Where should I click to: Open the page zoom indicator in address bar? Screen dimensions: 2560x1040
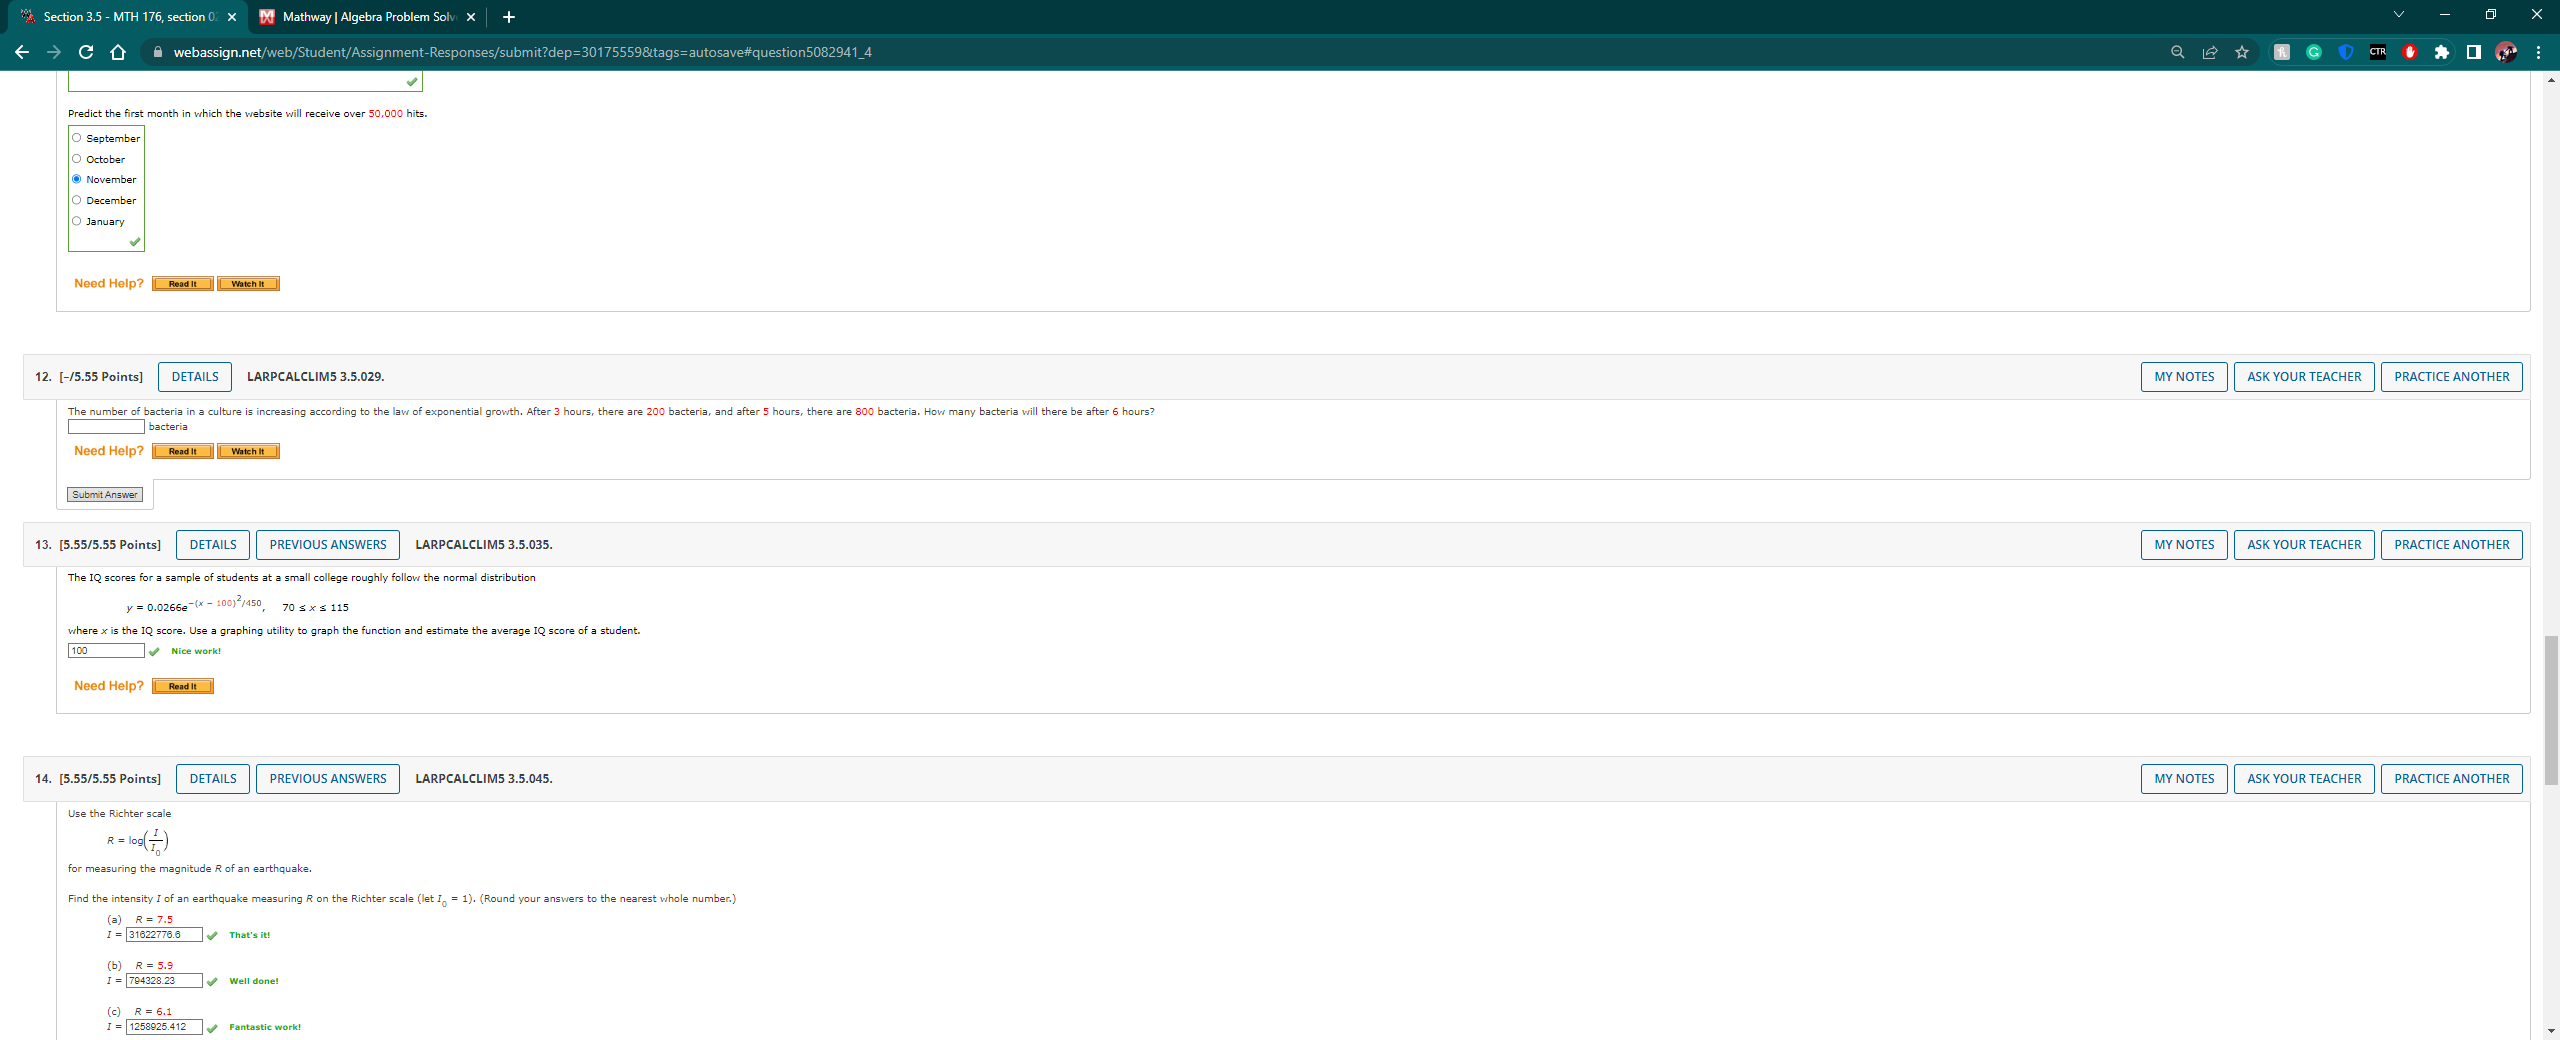click(x=2177, y=52)
